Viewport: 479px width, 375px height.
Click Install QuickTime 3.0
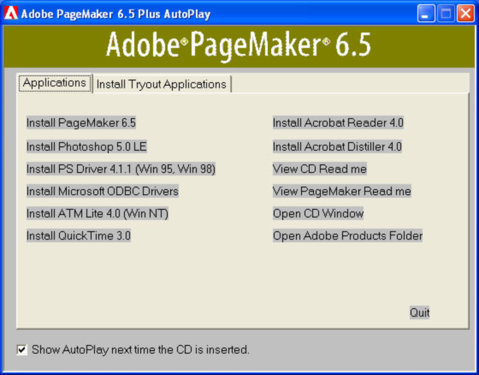click(78, 236)
